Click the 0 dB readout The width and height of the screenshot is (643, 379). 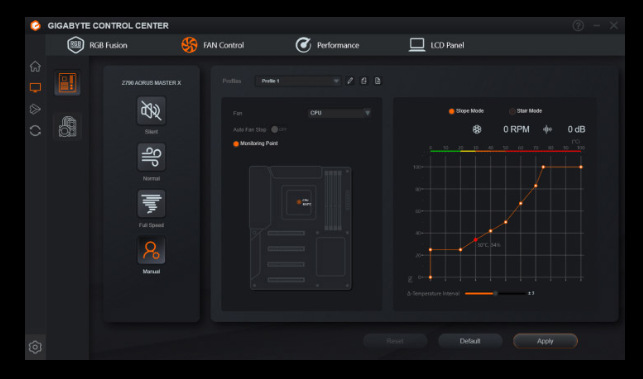point(576,130)
